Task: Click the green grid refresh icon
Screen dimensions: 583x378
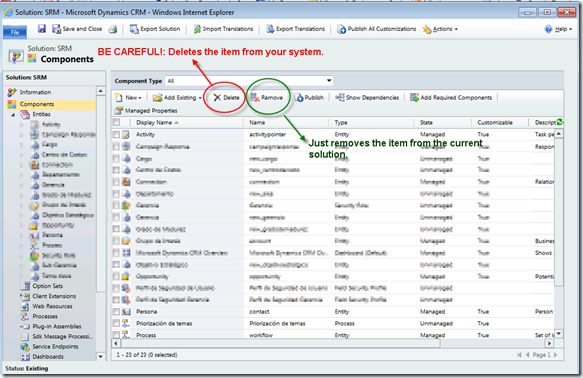Action: click(x=560, y=122)
